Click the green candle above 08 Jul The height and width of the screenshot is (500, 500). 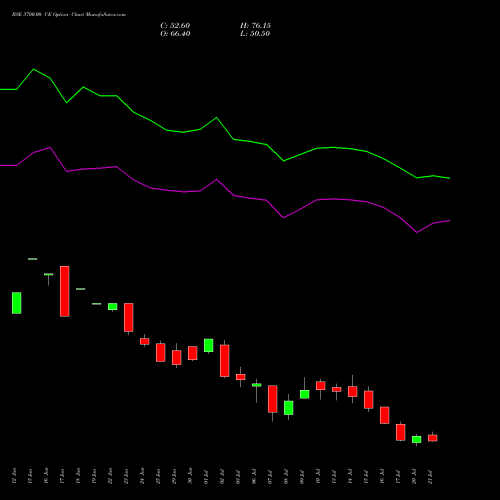(x=289, y=408)
